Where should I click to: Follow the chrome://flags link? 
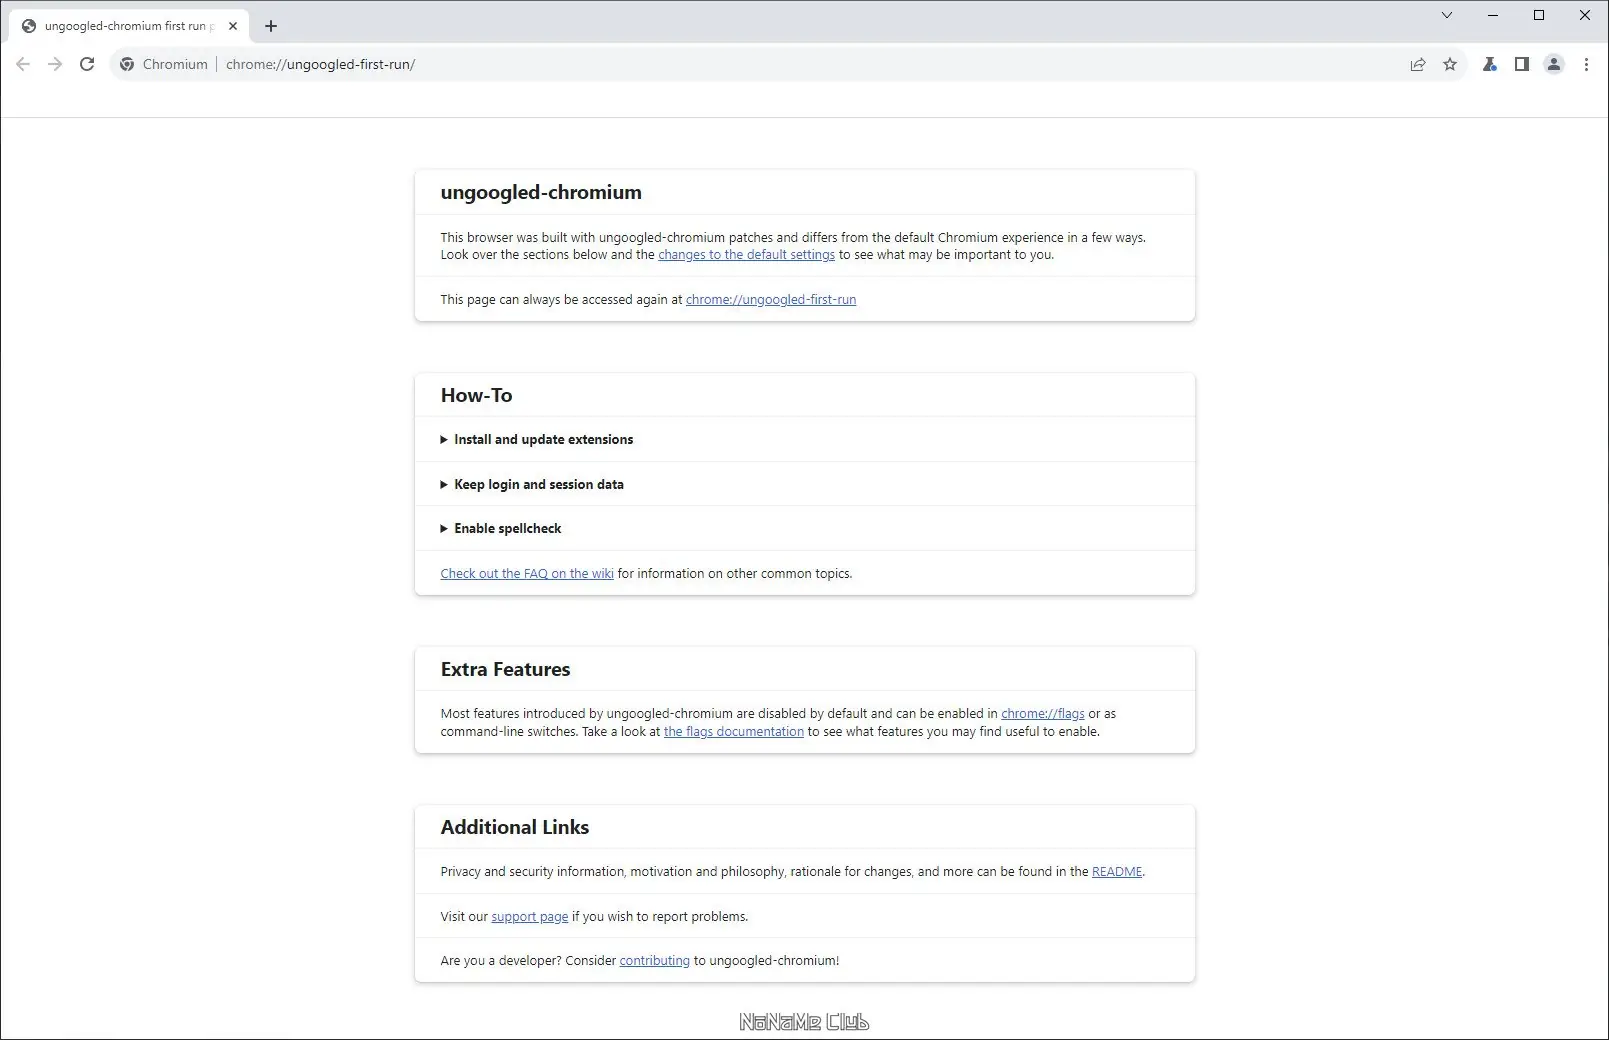pos(1042,714)
